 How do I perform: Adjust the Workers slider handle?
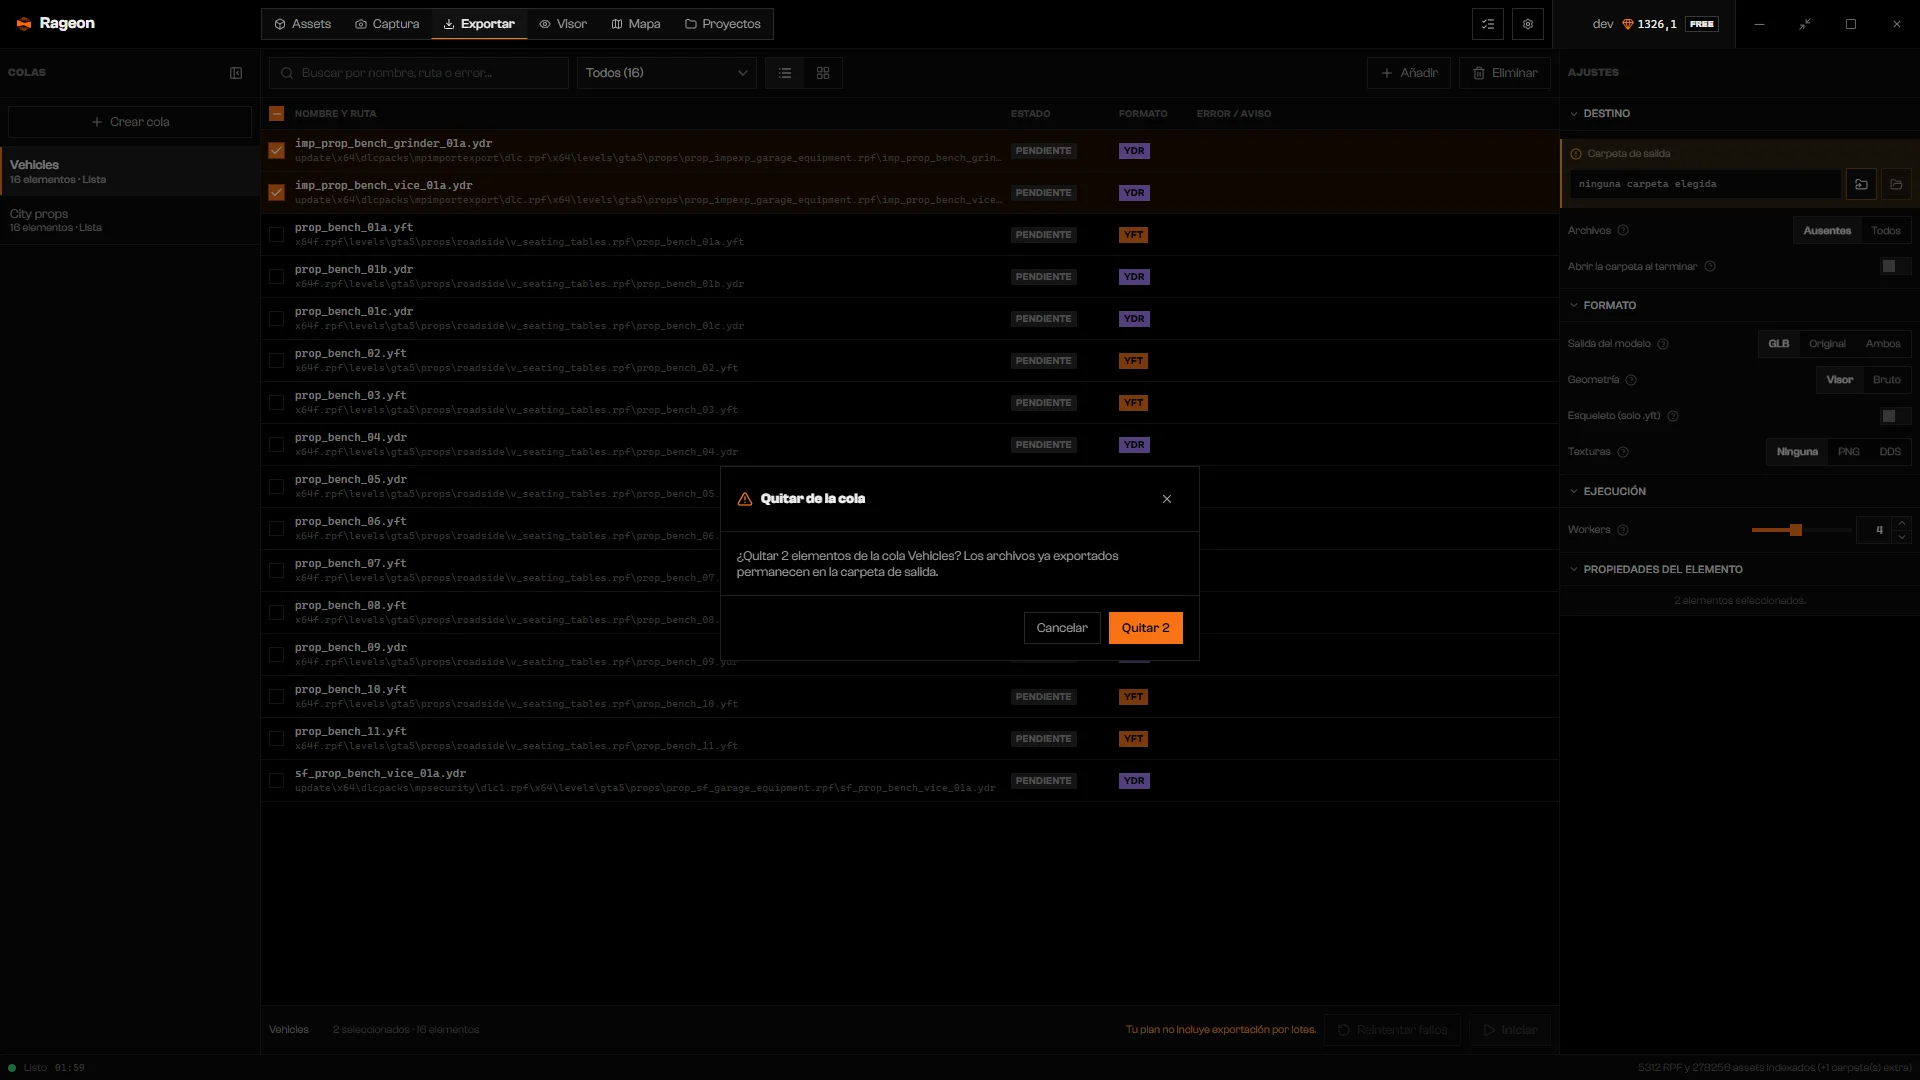(1796, 530)
